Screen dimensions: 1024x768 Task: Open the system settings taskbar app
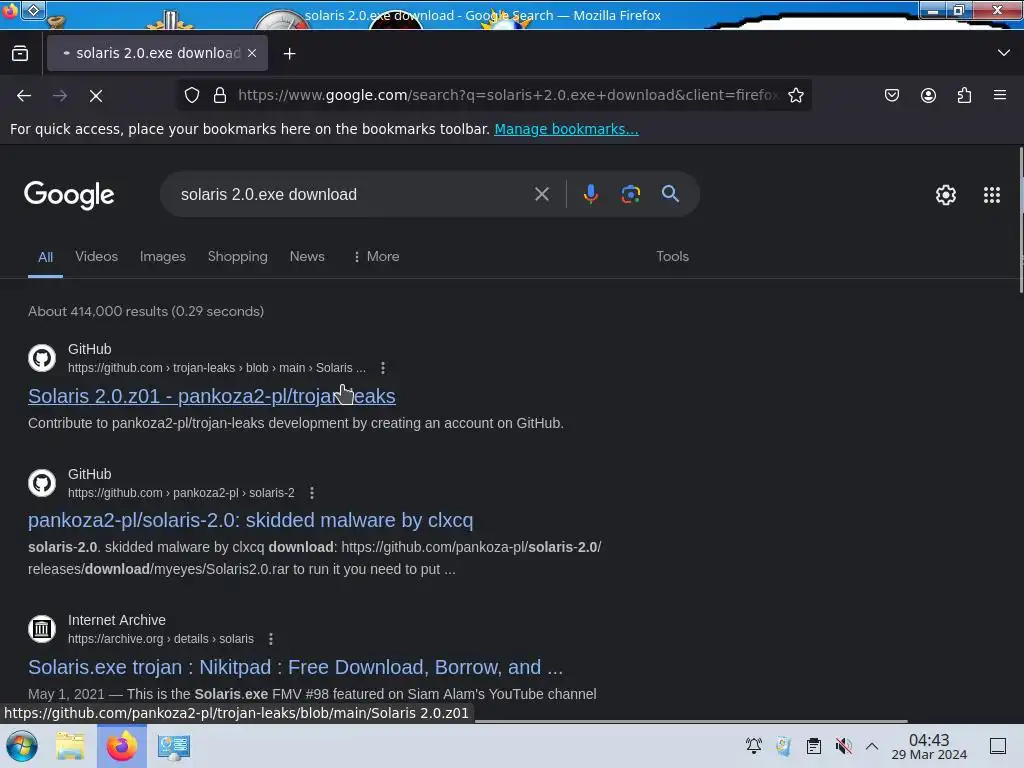pyautogui.click(x=173, y=746)
